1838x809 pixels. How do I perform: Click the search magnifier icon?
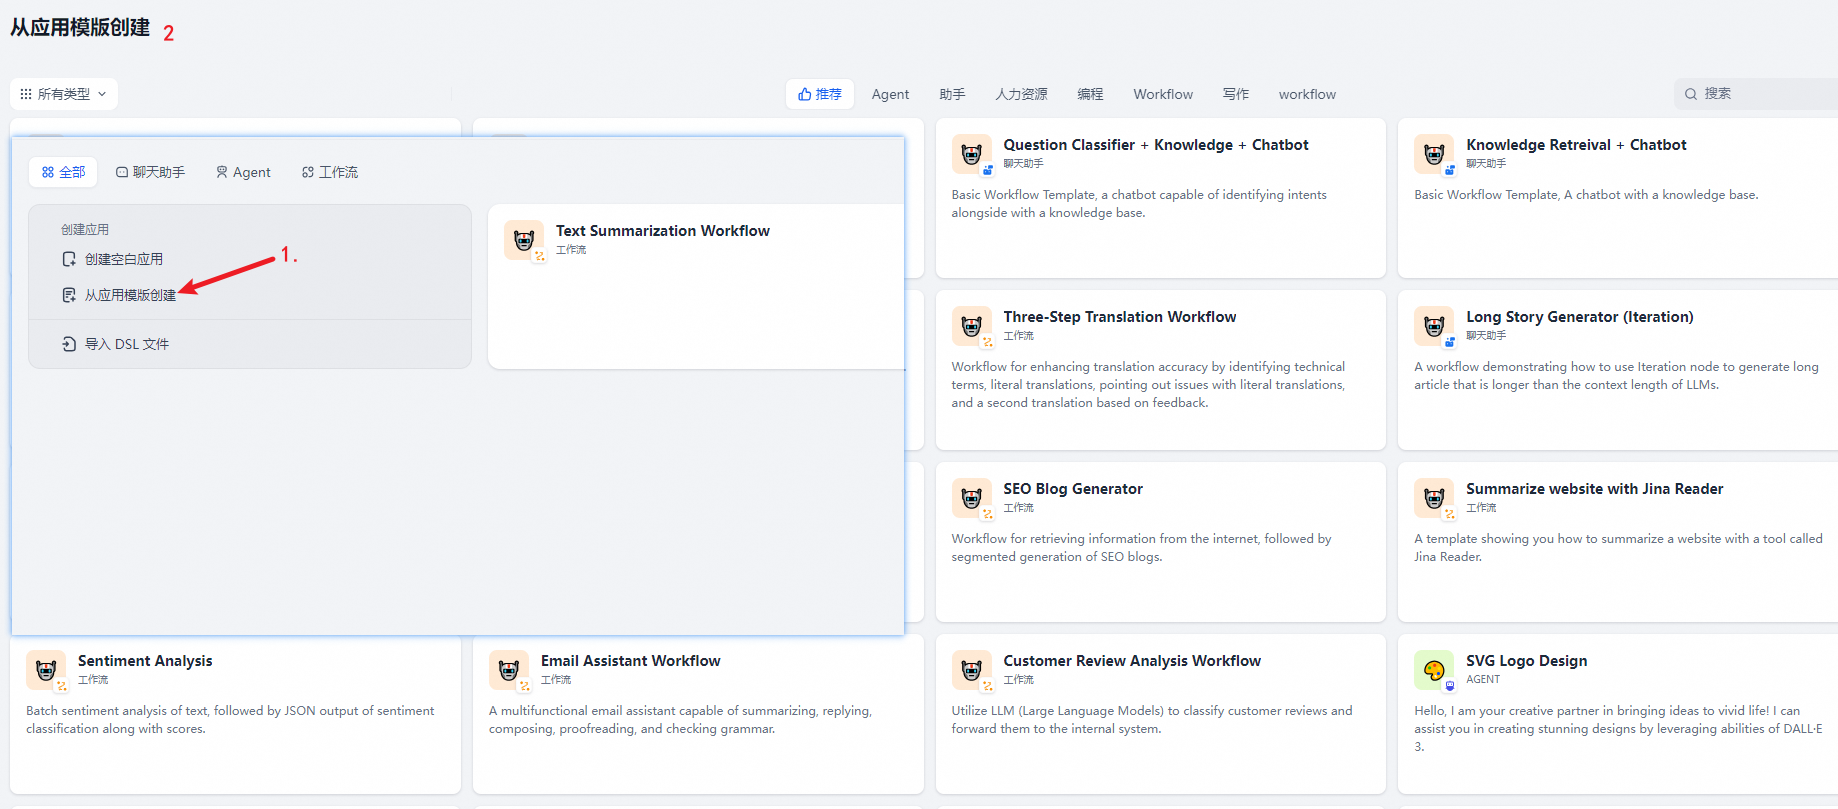[1691, 94]
